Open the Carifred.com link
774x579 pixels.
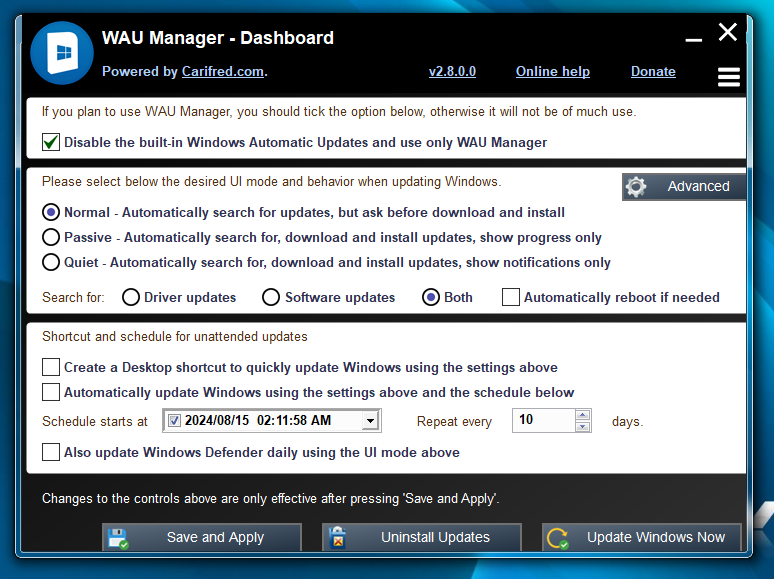pyautogui.click(x=223, y=72)
